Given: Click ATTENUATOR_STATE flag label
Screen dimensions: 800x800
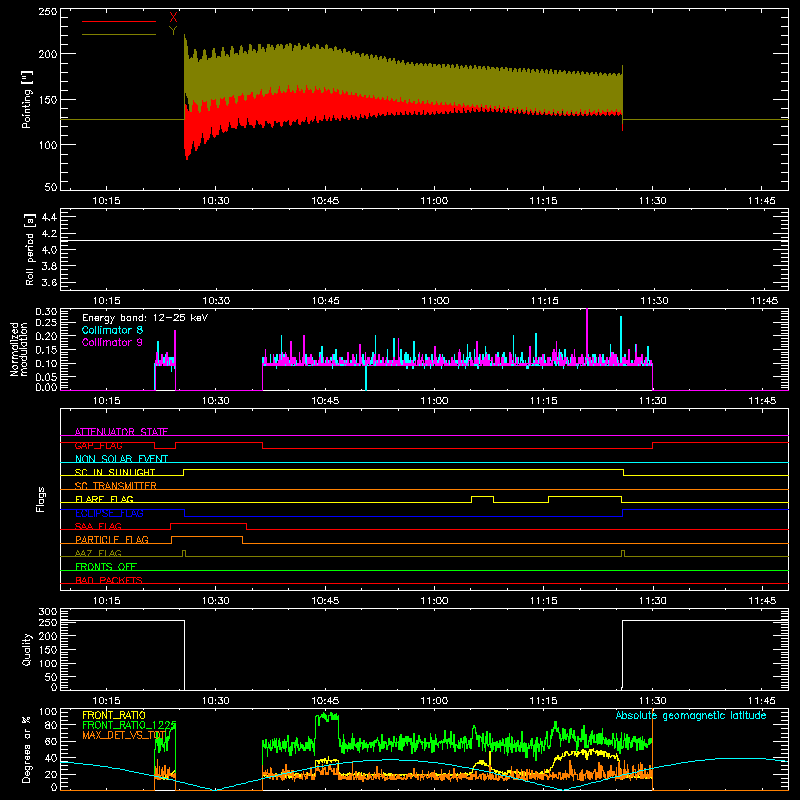Looking at the screenshot, I should pyautogui.click(x=121, y=432).
